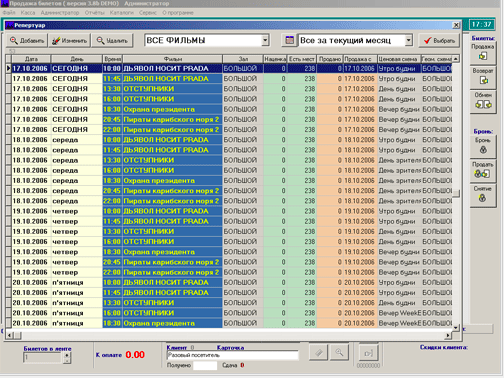Image resolution: width=504 pixels, height=378 pixels.
Task: Open the Каталоги menu
Action: (122, 13)
